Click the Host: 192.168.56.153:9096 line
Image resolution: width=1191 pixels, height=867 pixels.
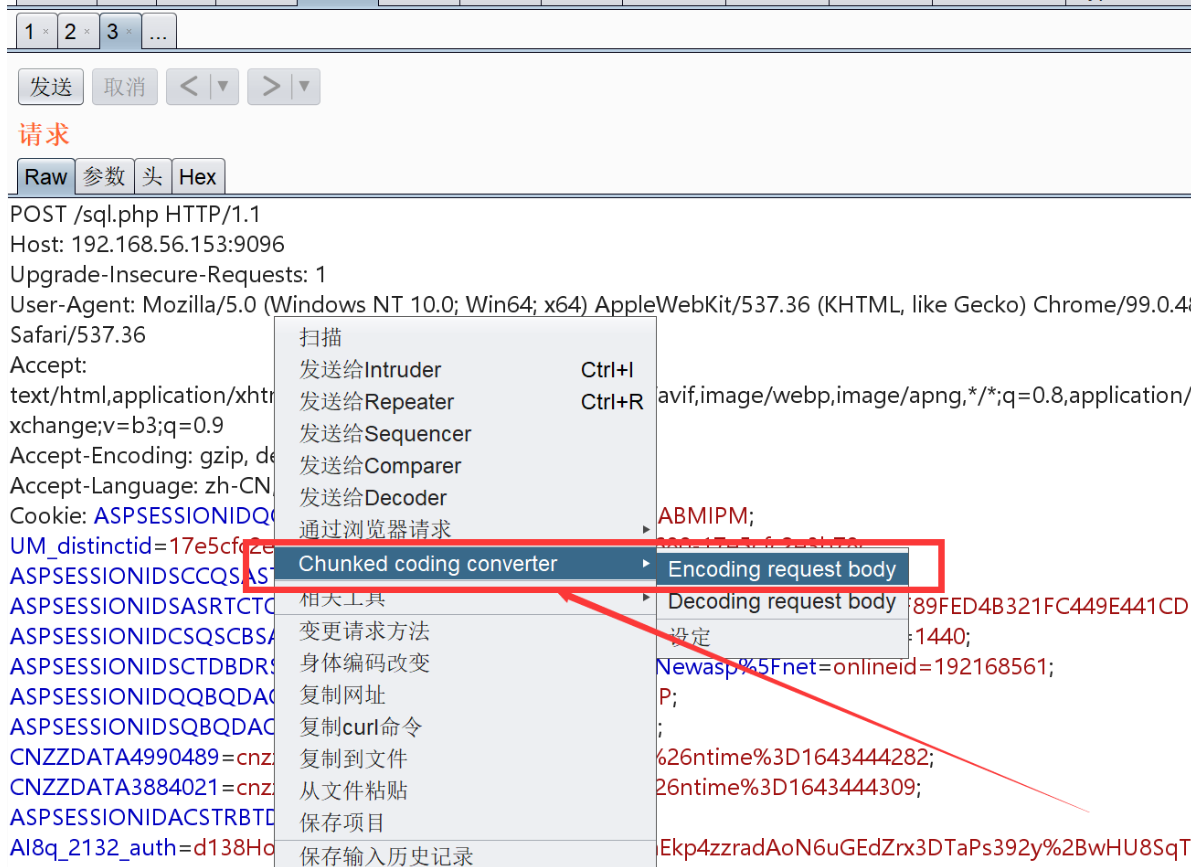pyautogui.click(x=147, y=244)
